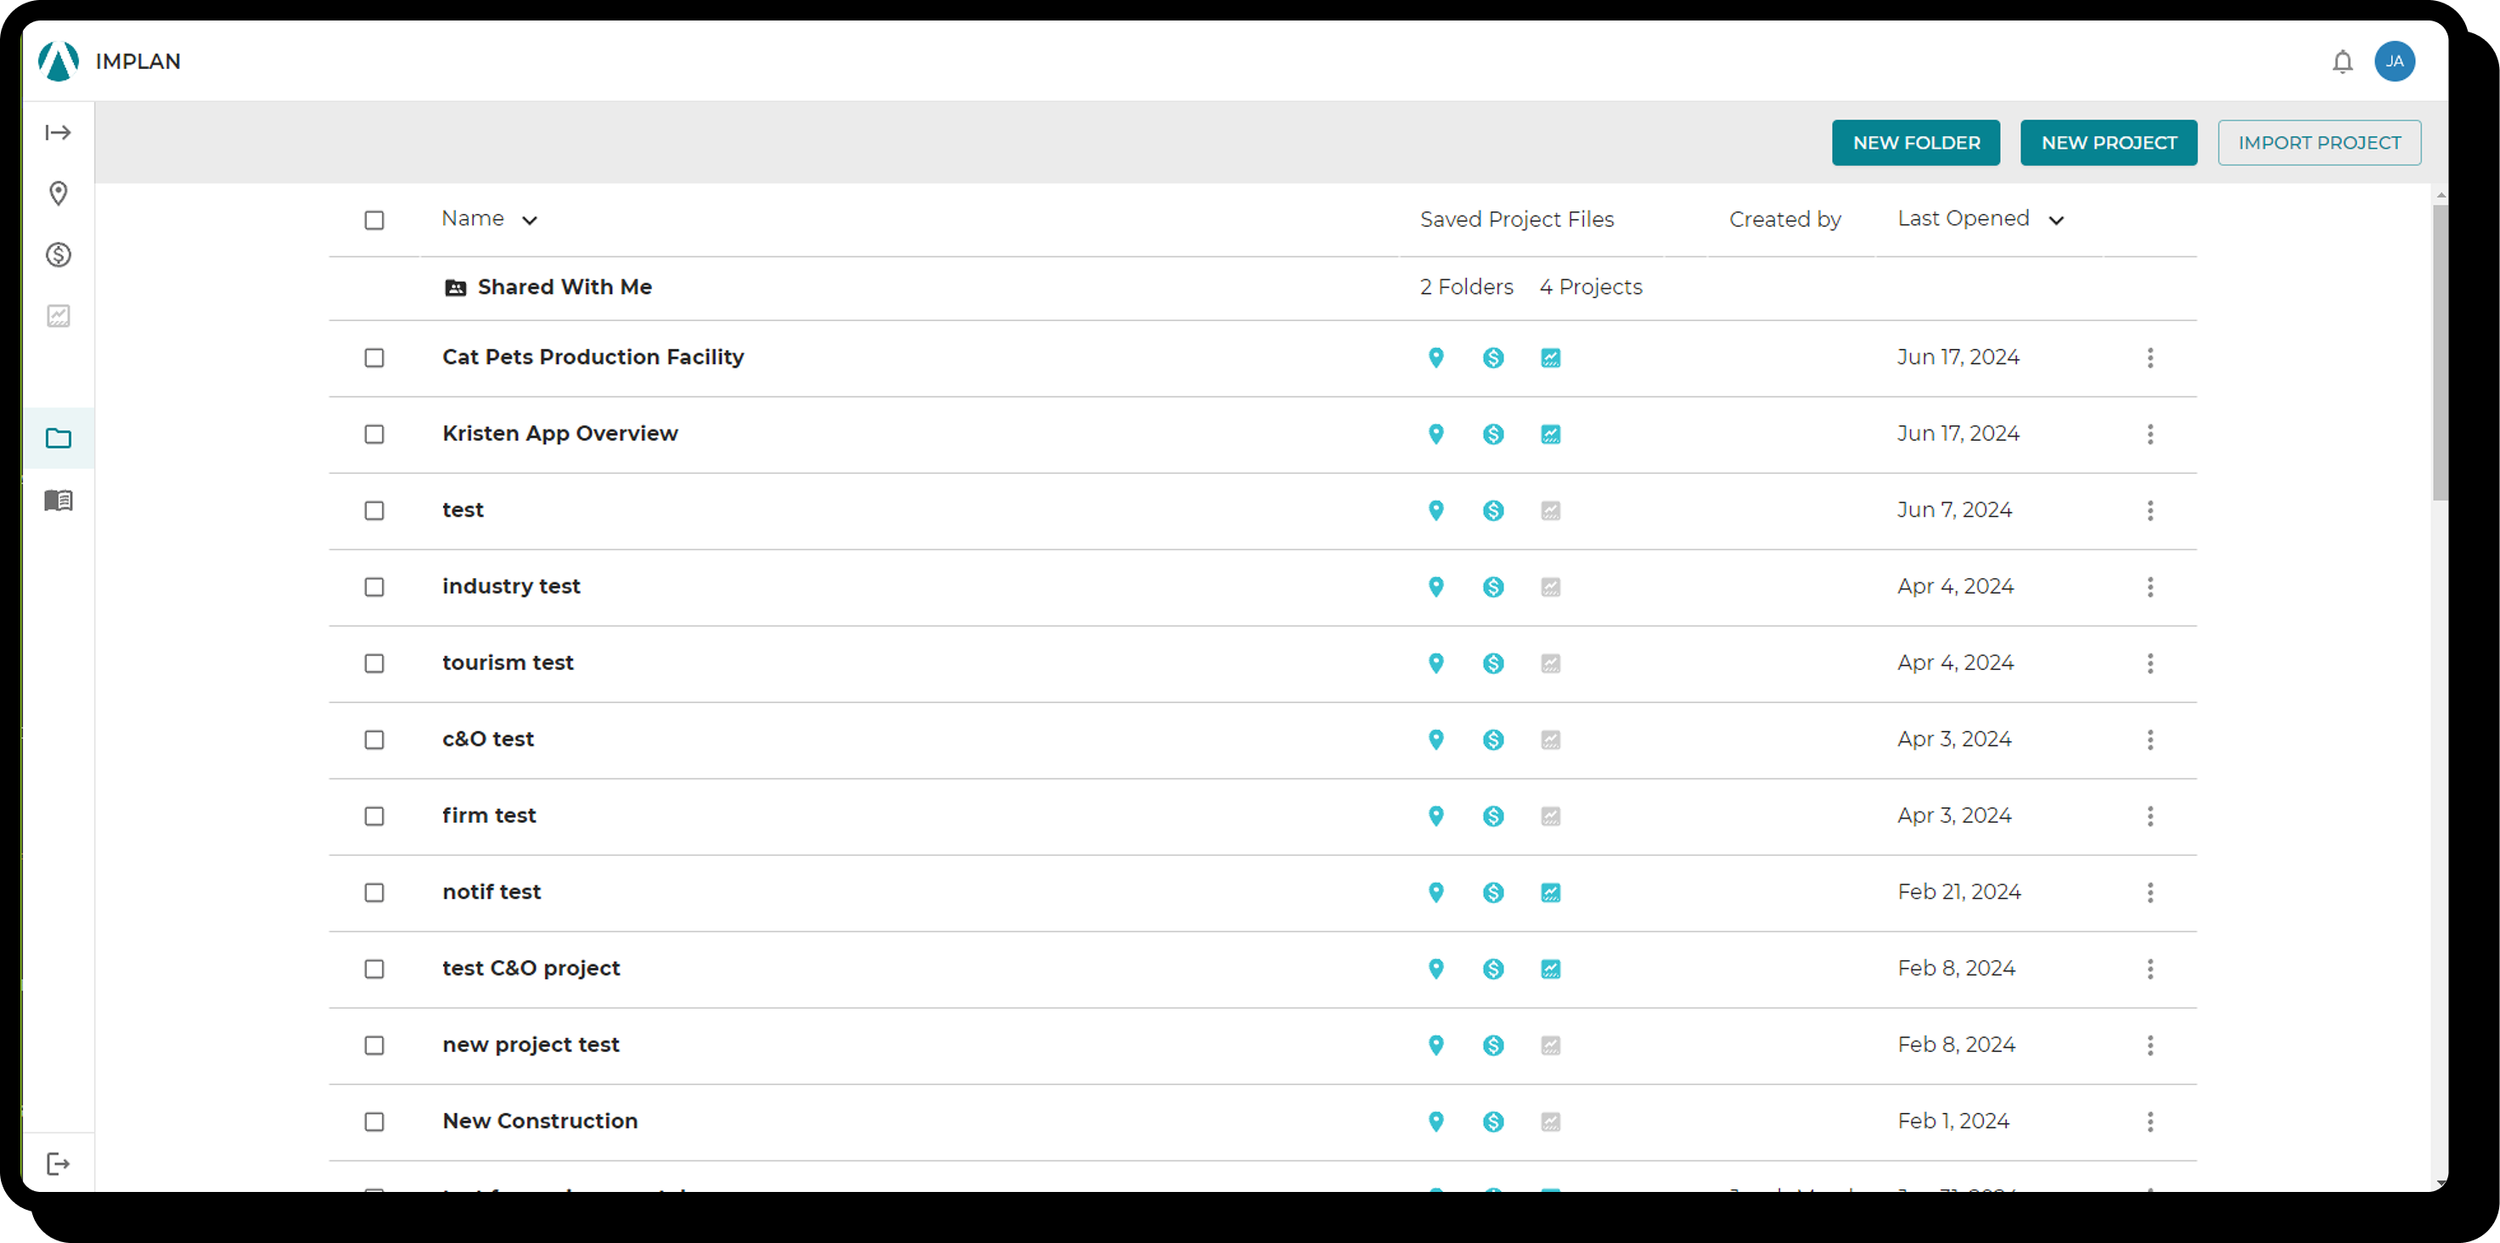The image size is (2500, 1243).
Task: Click the logout icon at sidebar bottom
Action: click(58, 1164)
